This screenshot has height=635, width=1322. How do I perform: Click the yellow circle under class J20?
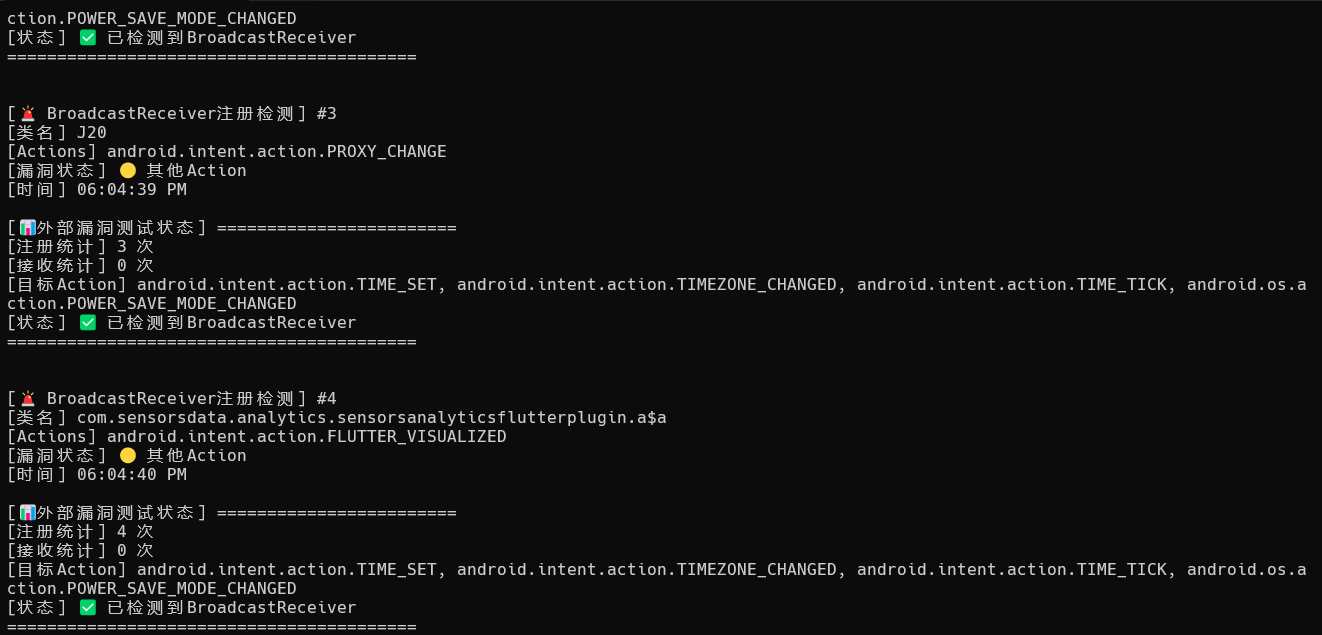pyautogui.click(x=128, y=170)
